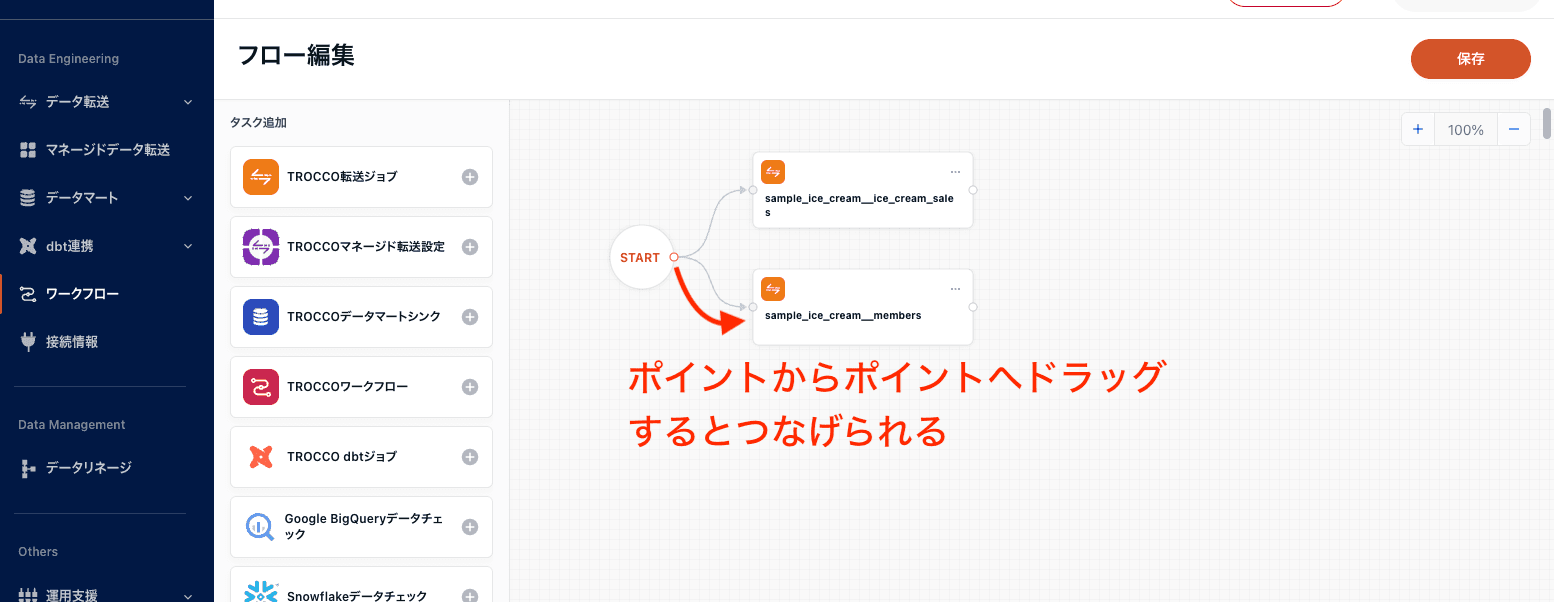
Task: Select the TROCCO転送ジョブ icon in task panel
Action: click(260, 177)
